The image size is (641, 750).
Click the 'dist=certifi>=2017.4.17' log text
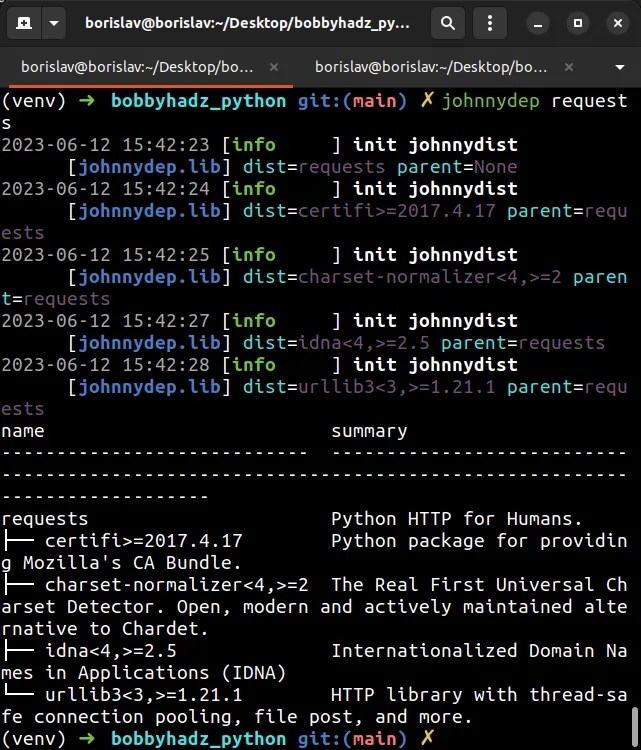(x=369, y=211)
